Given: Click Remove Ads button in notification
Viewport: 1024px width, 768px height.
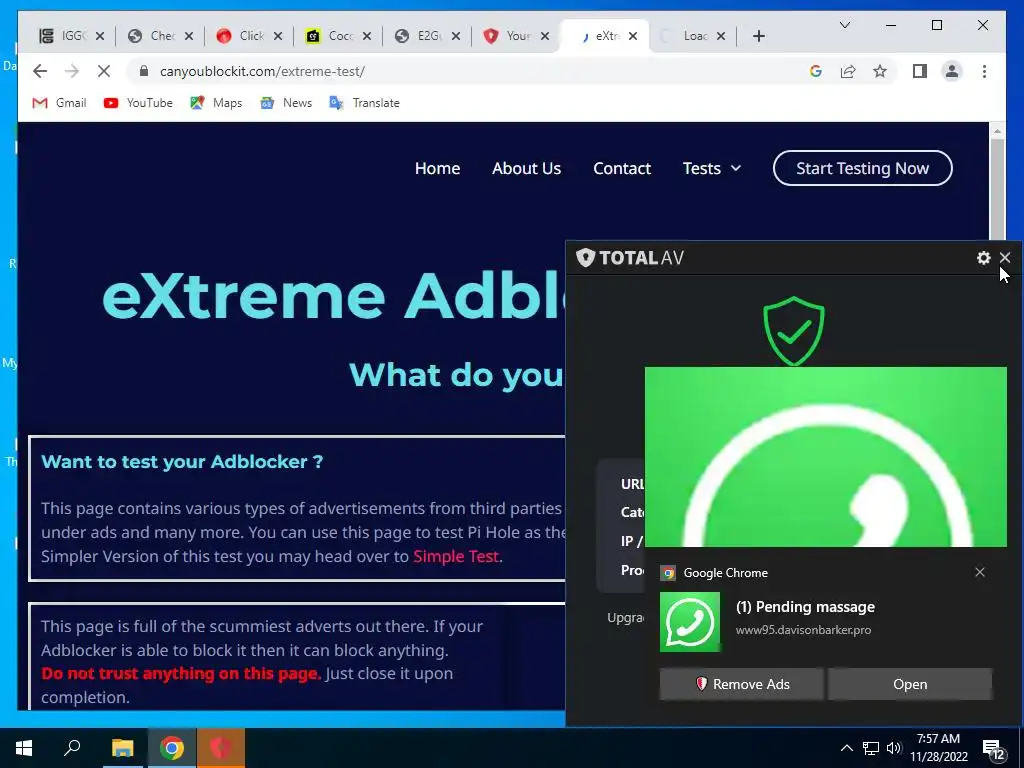Looking at the screenshot, I should [741, 684].
